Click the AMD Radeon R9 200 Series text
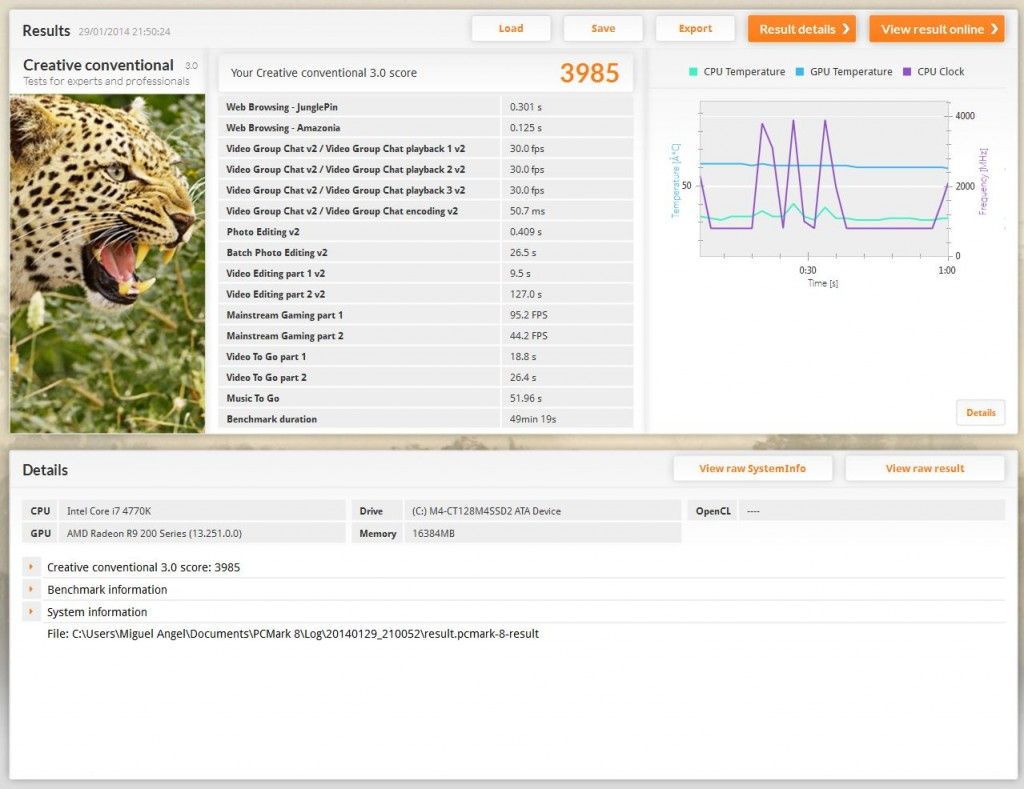Image resolution: width=1024 pixels, height=789 pixels. coord(154,534)
